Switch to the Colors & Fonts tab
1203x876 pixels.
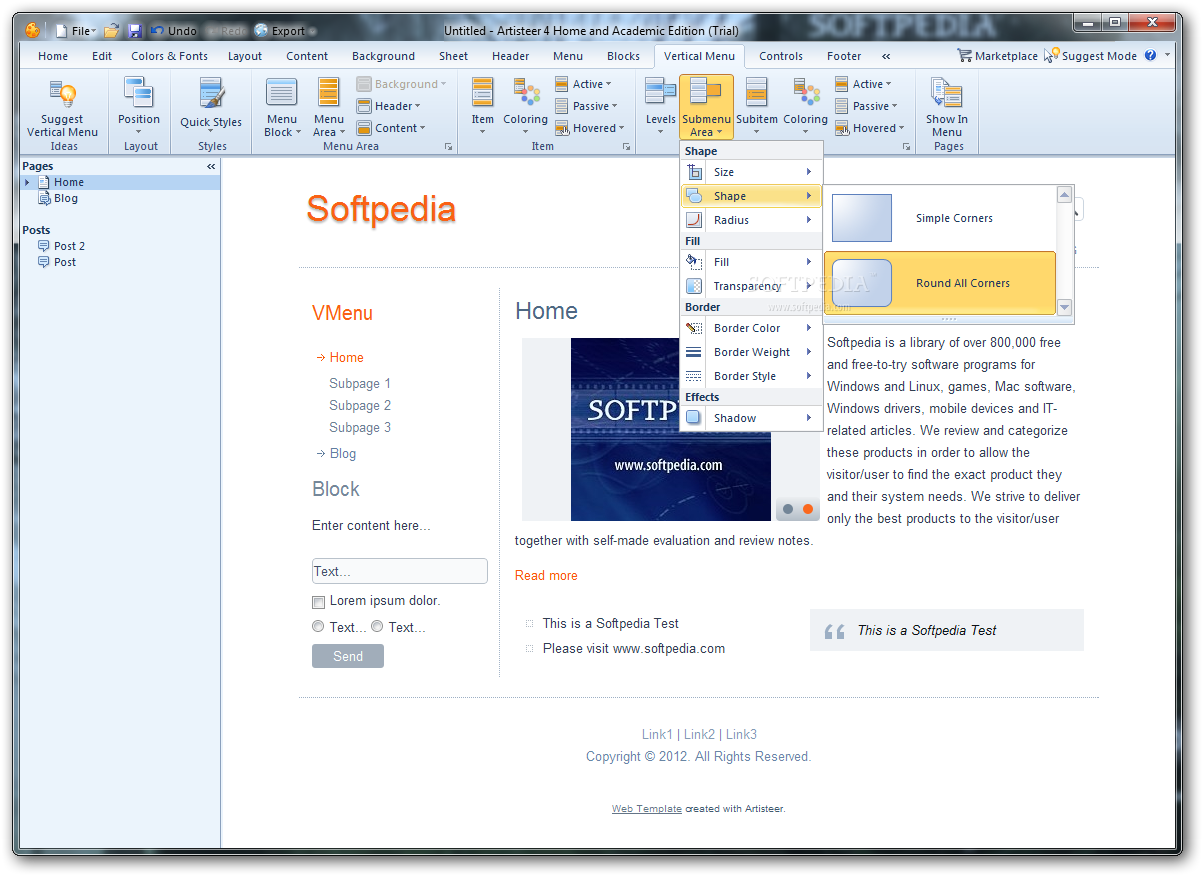point(169,56)
